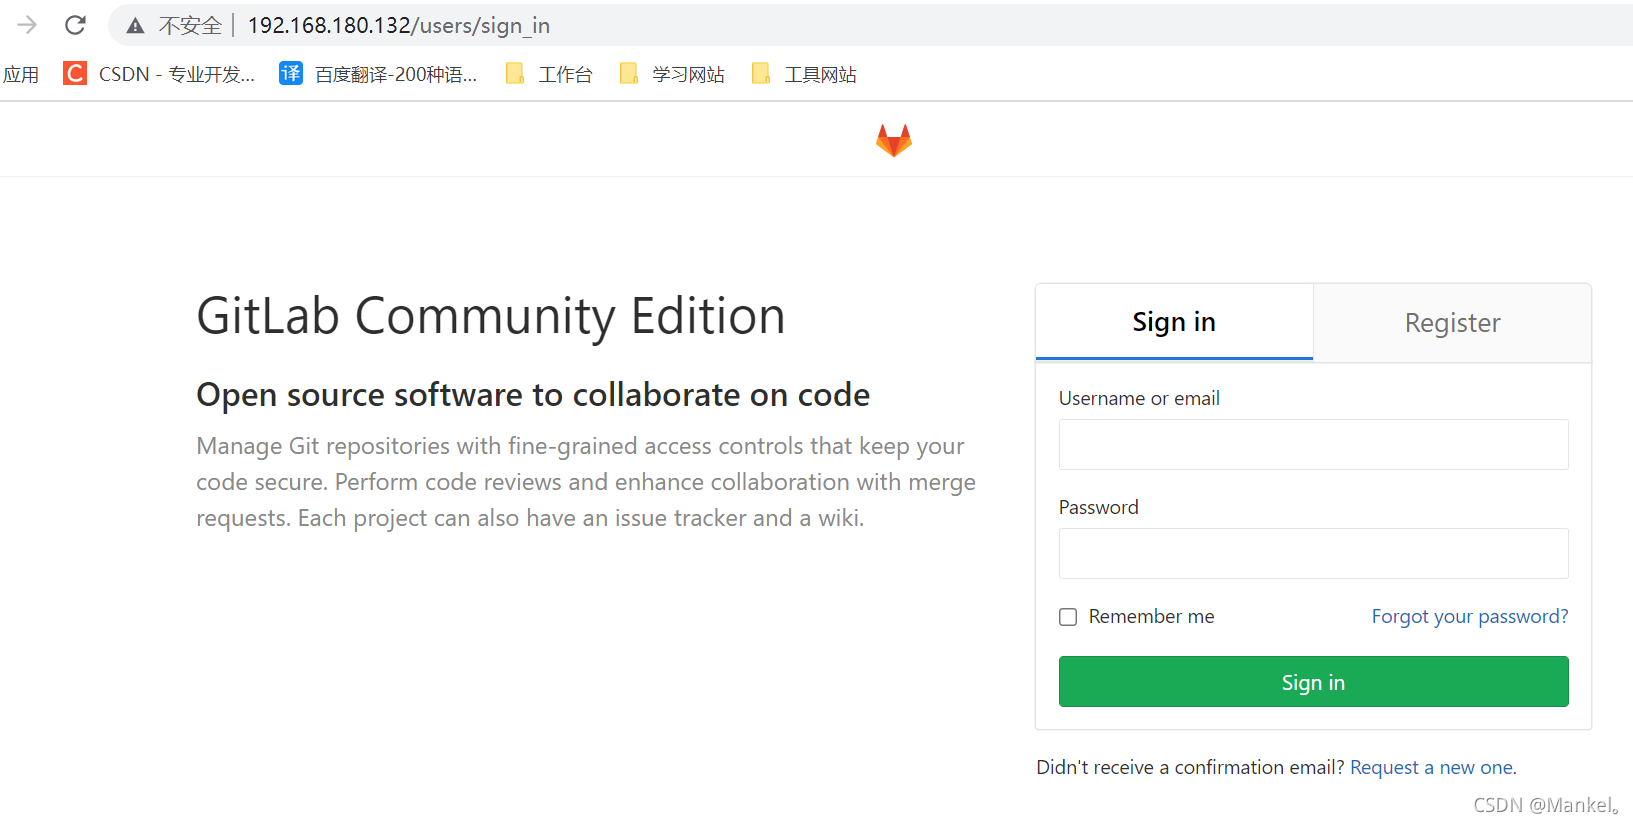Open the Forgot your password link
The width and height of the screenshot is (1633, 824).
tap(1469, 616)
